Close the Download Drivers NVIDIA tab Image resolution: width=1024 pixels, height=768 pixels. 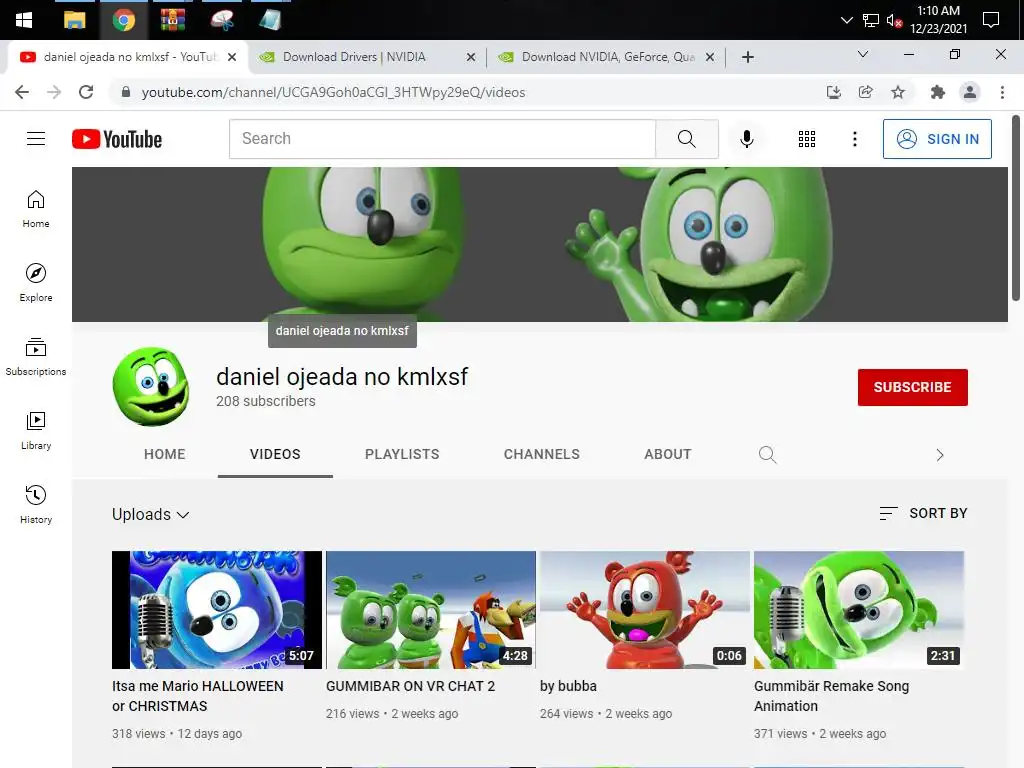tap(471, 57)
